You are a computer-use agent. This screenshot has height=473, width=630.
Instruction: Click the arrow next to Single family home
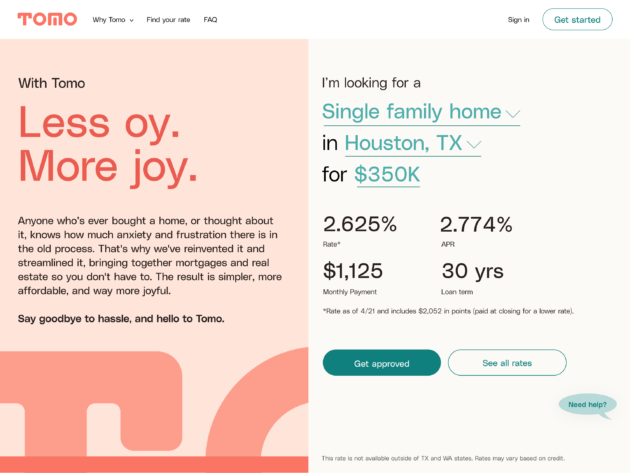tap(513, 114)
